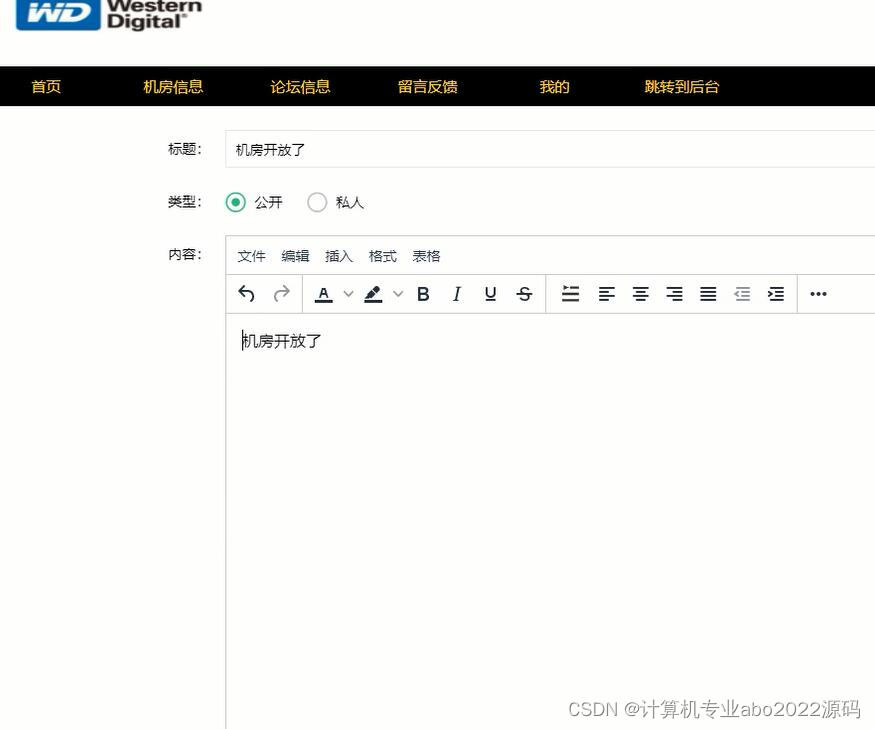
Task: Select the 公开 radio button
Action: pos(235,202)
